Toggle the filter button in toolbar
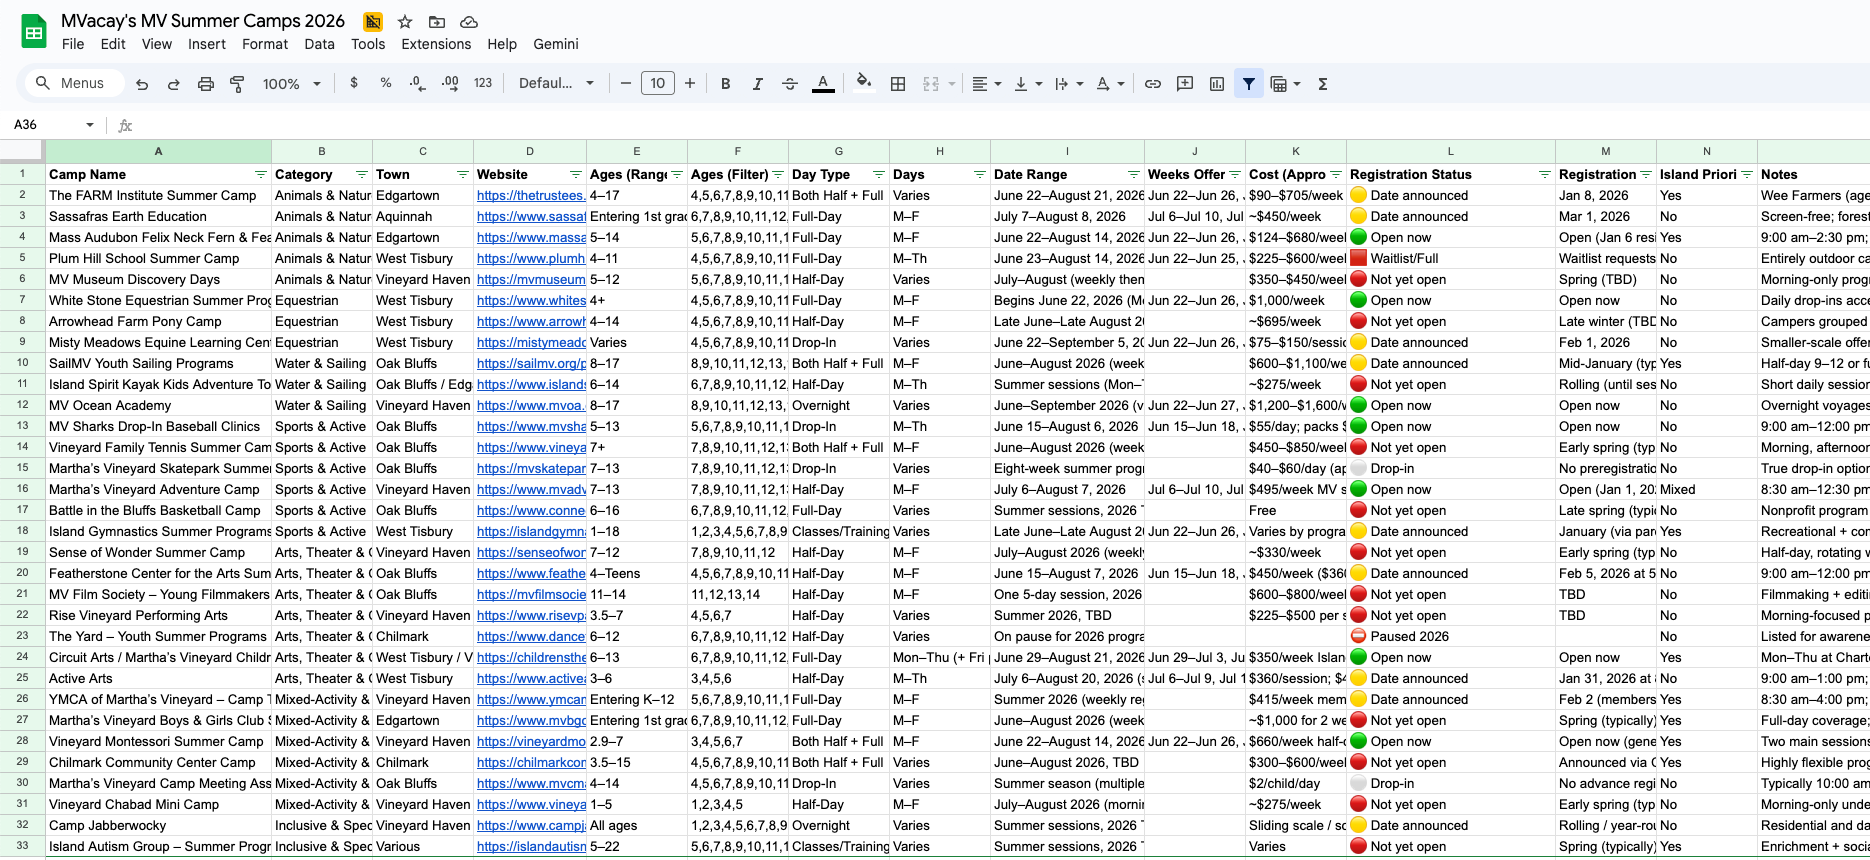This screenshot has height=860, width=1870. (1249, 84)
